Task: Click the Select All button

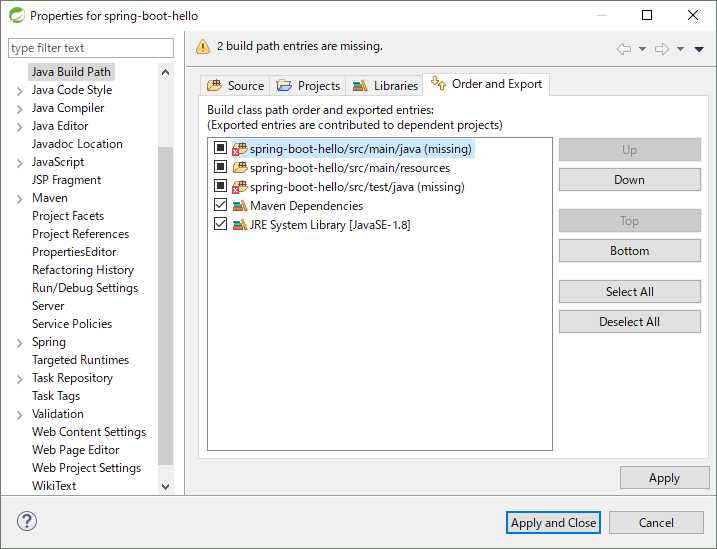Action: point(630,292)
